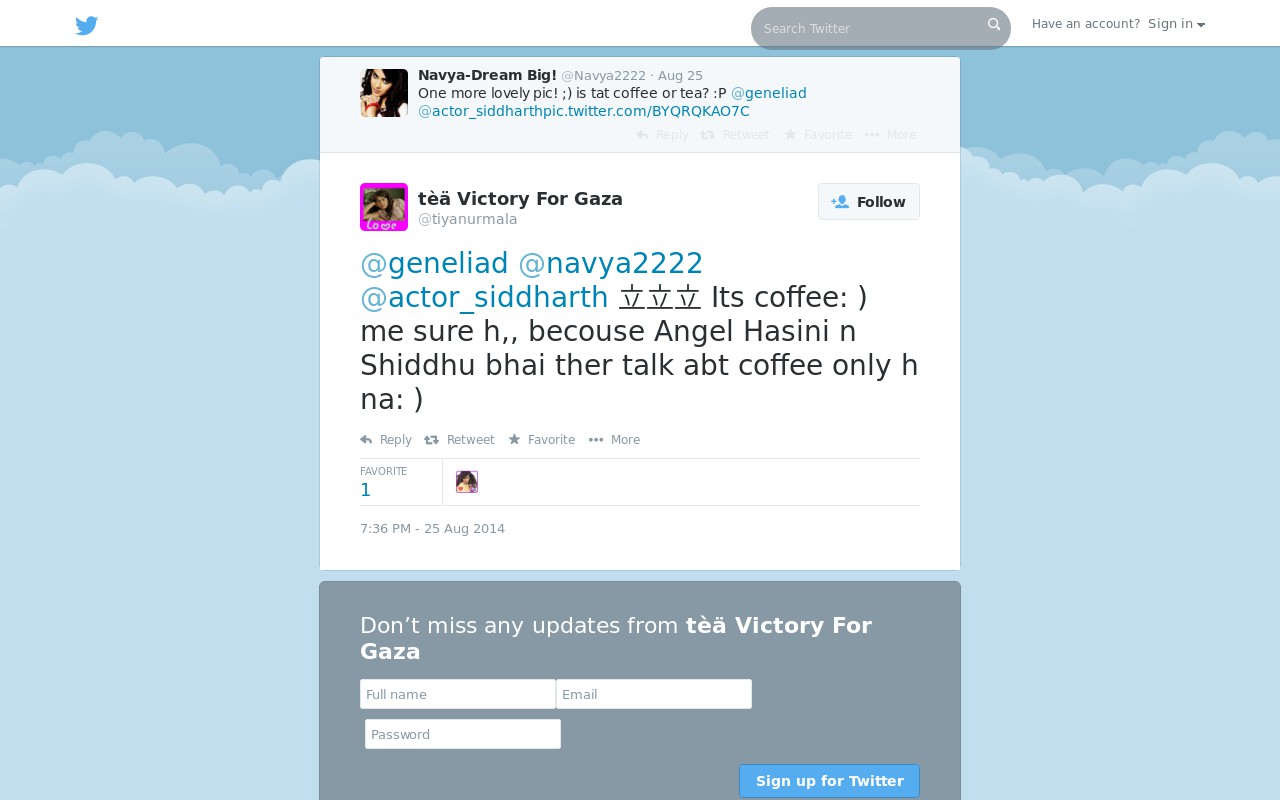Open the @actor_siddharth mention link

(x=484, y=297)
